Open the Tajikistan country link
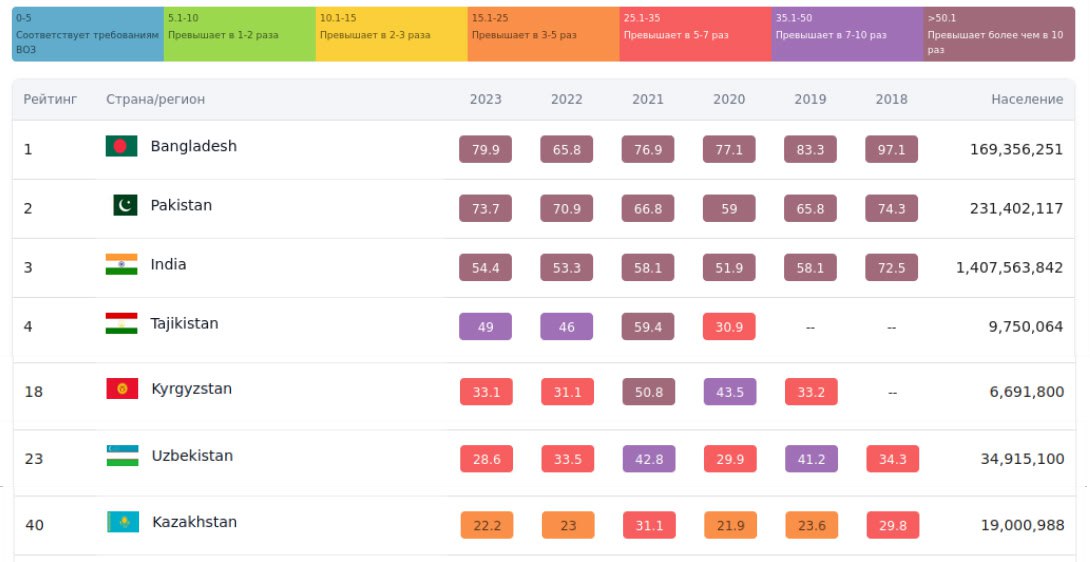 [x=184, y=323]
